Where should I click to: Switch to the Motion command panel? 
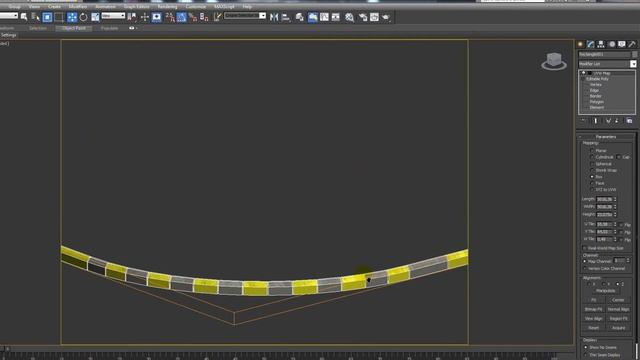click(x=611, y=44)
